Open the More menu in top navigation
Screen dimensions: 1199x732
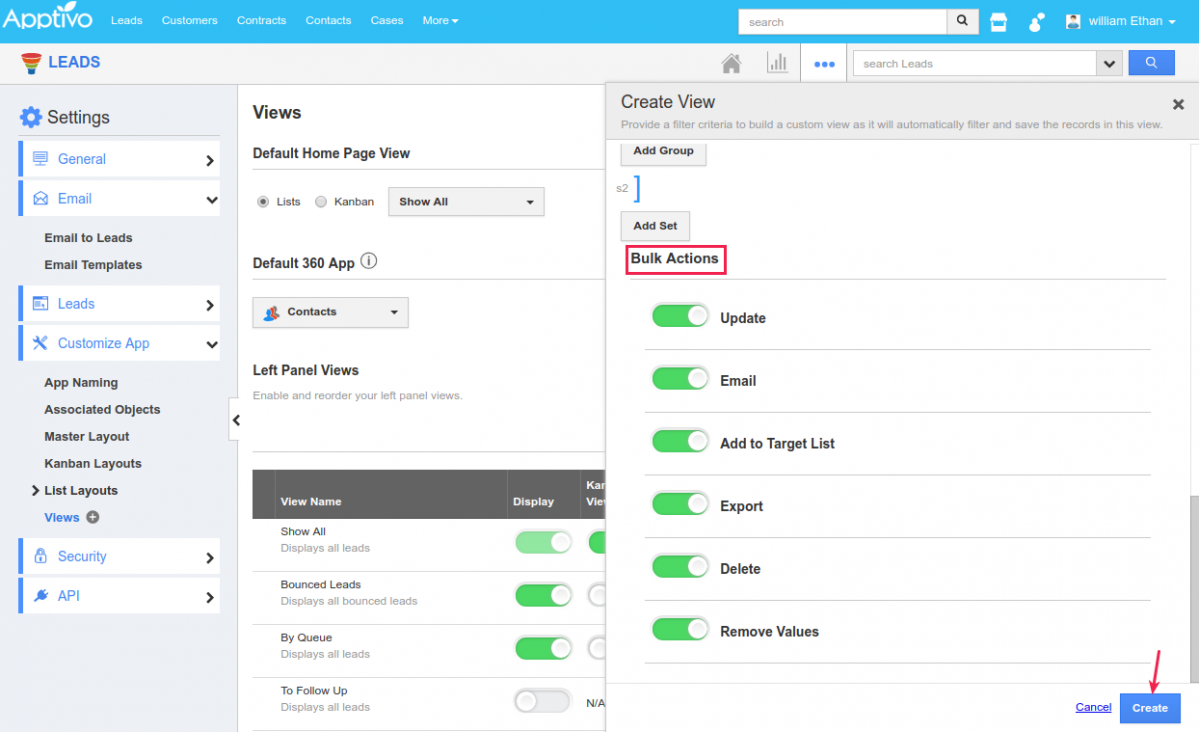click(x=440, y=20)
